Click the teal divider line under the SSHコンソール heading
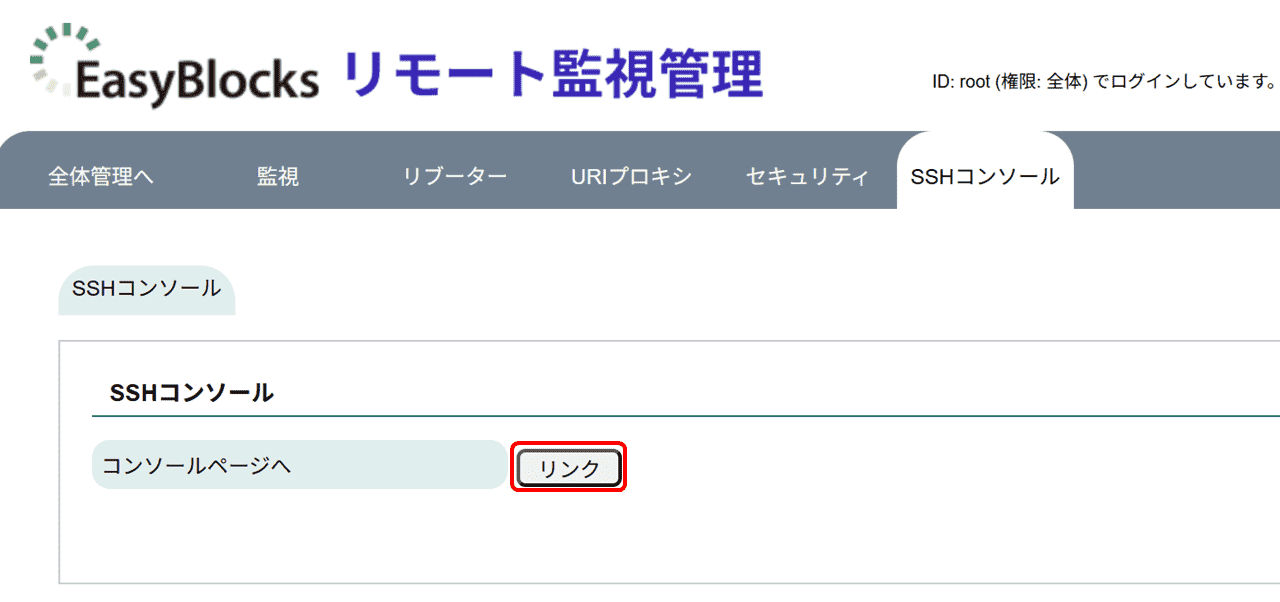This screenshot has height=602, width=1280. [x=686, y=415]
